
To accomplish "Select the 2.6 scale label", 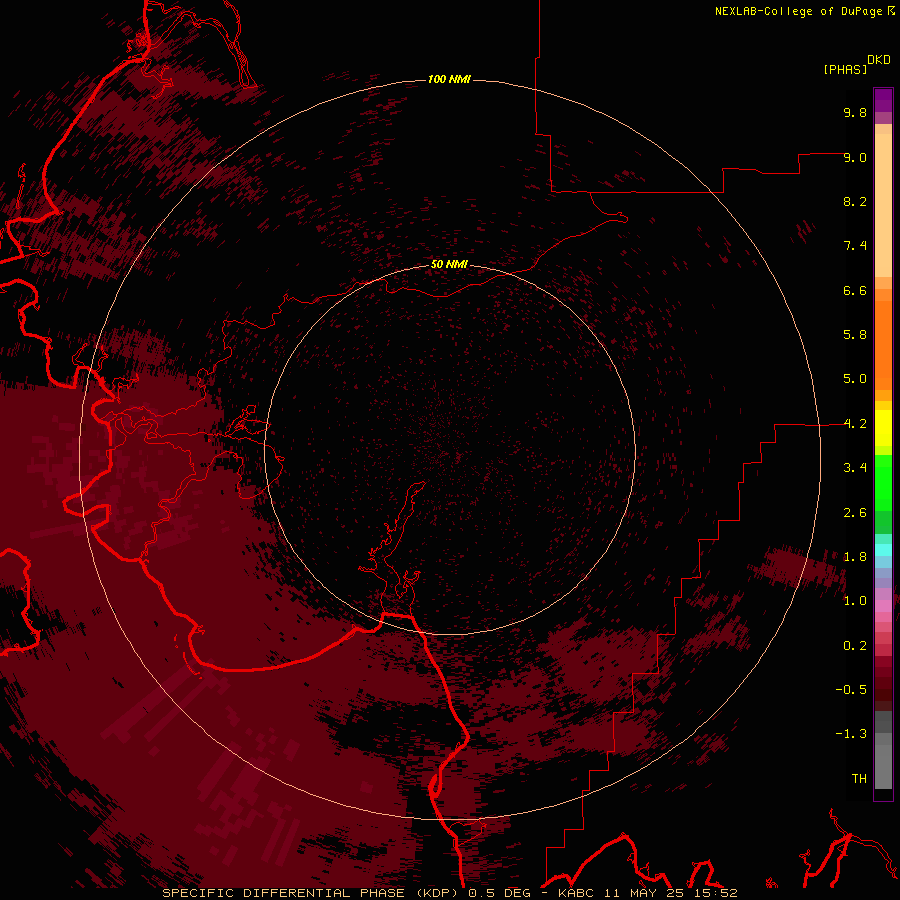I will [855, 513].
